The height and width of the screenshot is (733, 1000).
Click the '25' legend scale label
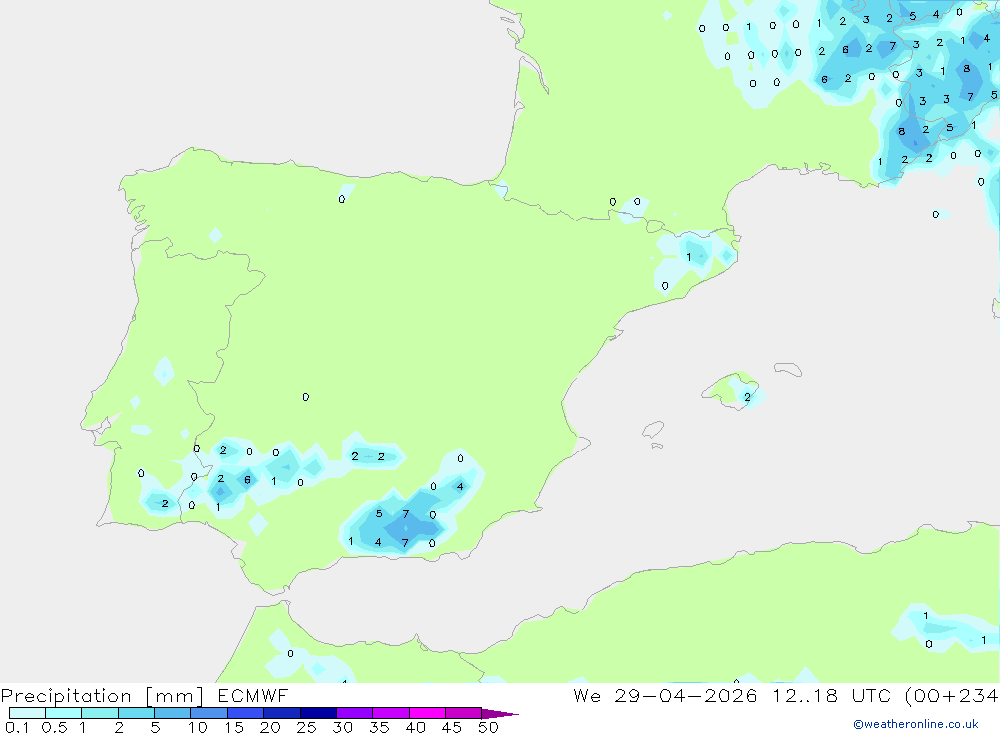point(306,727)
